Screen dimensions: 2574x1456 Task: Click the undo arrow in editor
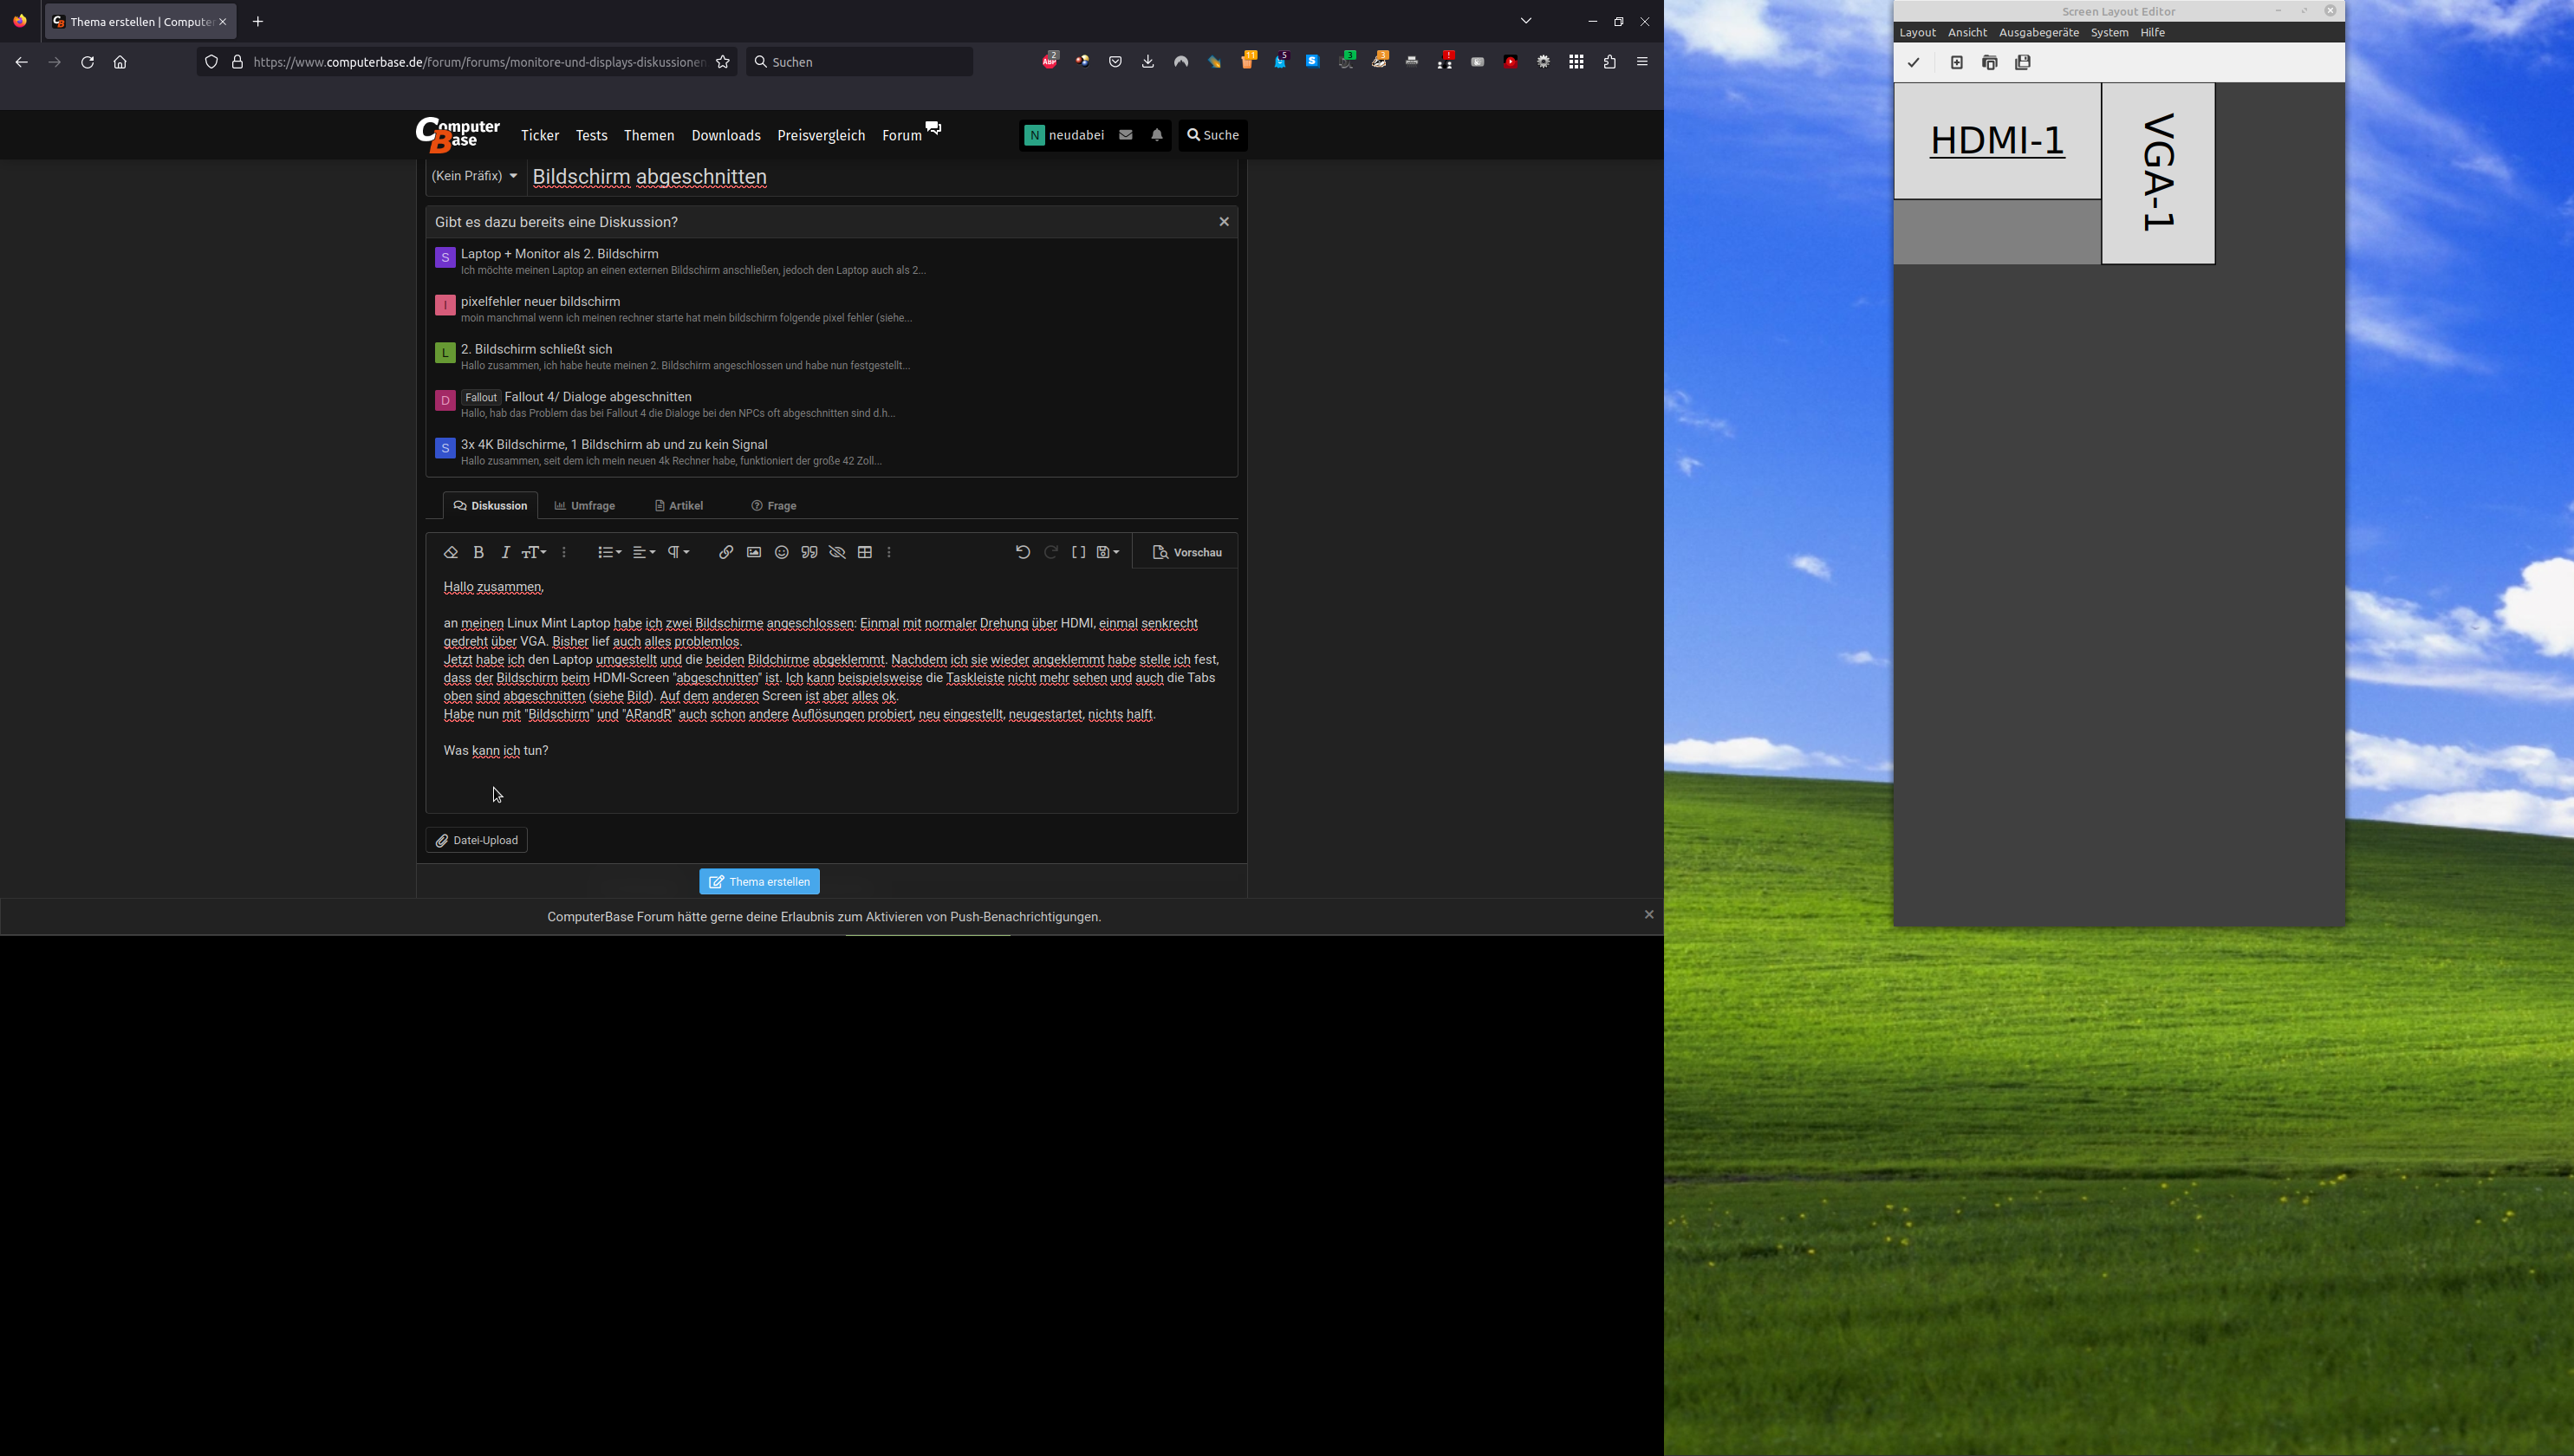coord(1023,553)
